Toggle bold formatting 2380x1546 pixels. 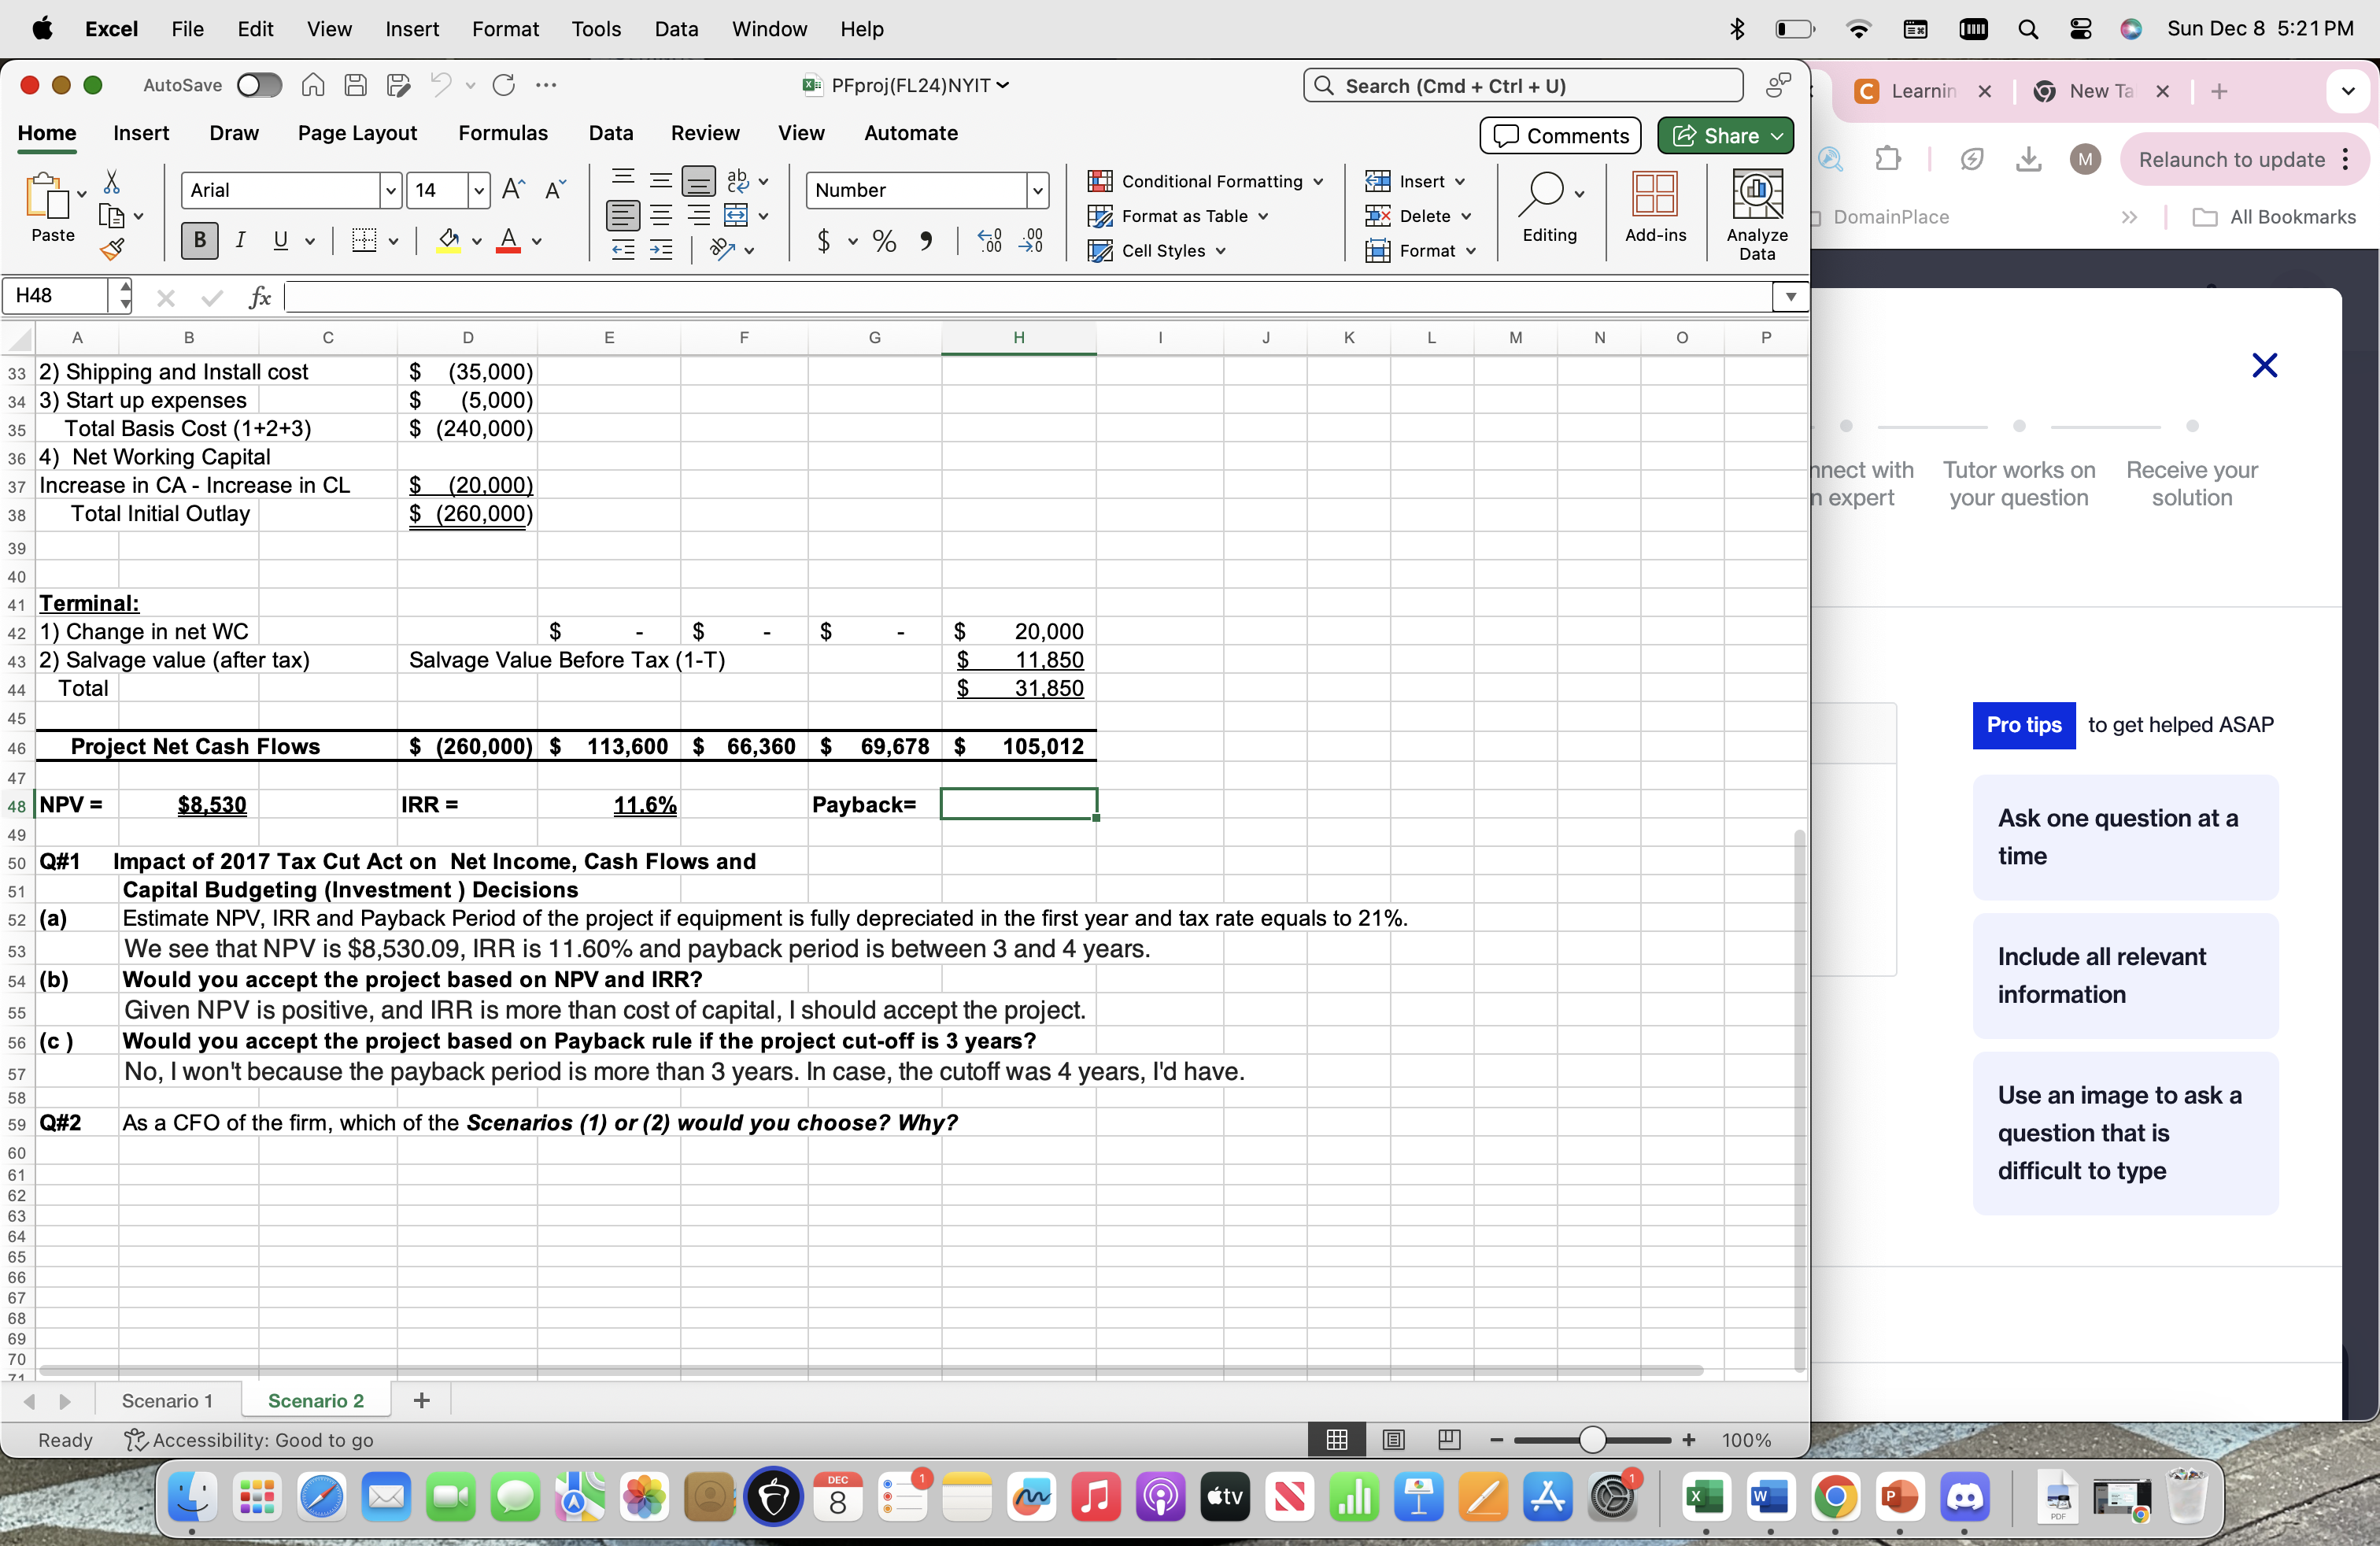pyautogui.click(x=198, y=240)
